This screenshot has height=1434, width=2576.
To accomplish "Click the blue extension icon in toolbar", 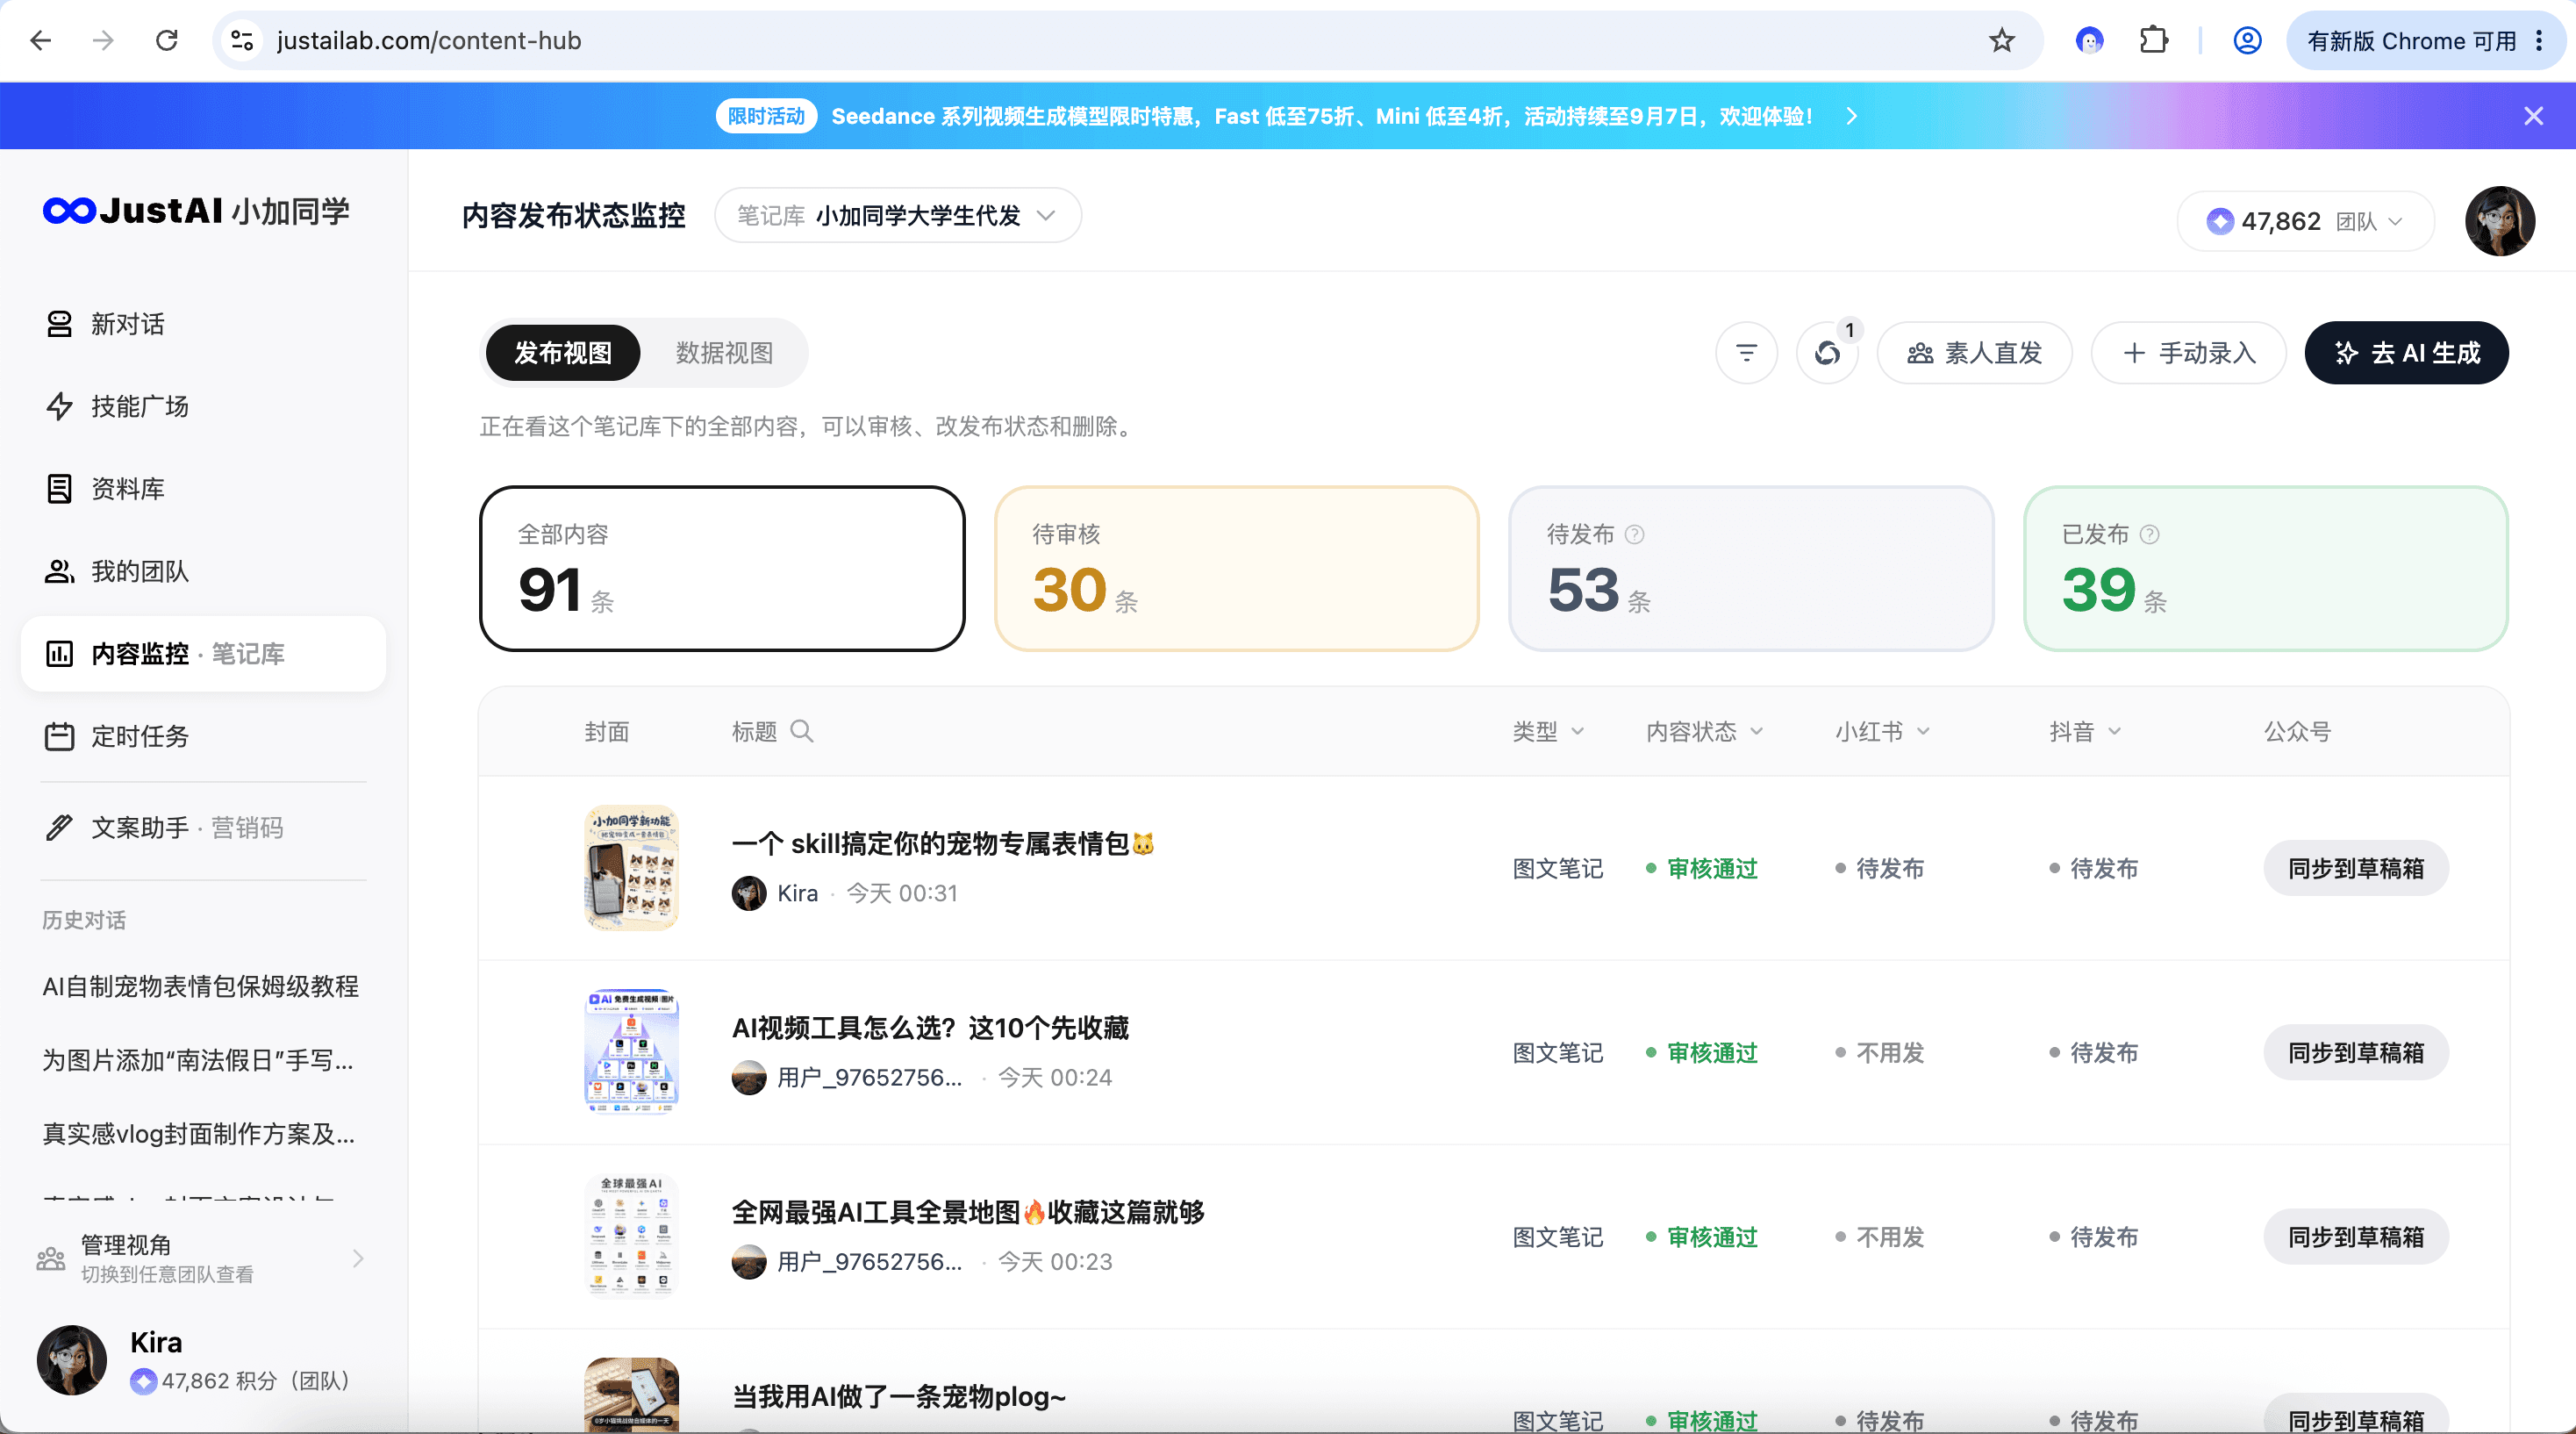I will pos(2089,41).
